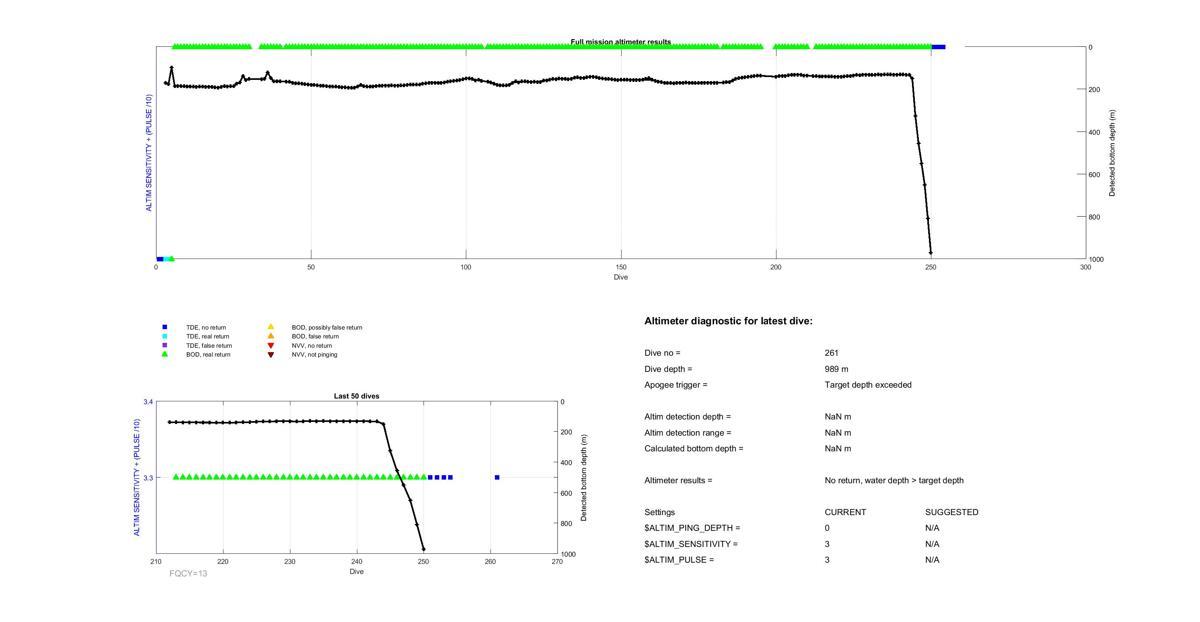Click the dive number value '261'
The height and width of the screenshot is (622, 1200).
(x=832, y=353)
